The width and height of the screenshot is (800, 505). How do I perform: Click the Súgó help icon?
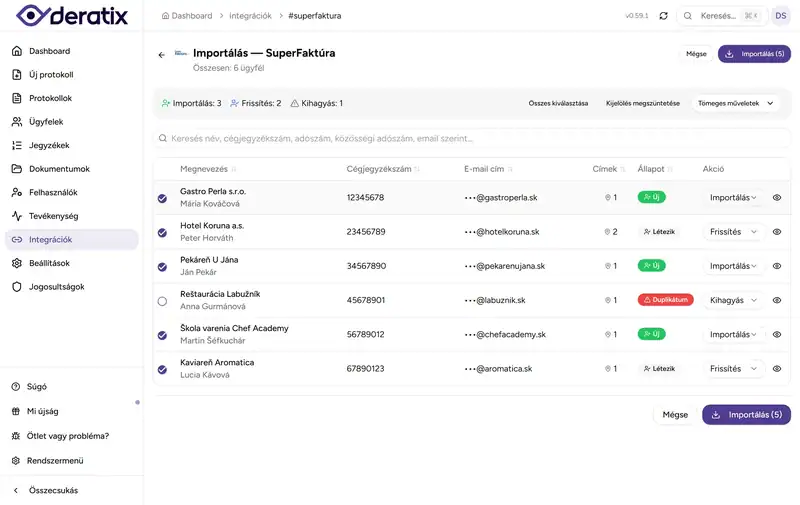point(16,387)
